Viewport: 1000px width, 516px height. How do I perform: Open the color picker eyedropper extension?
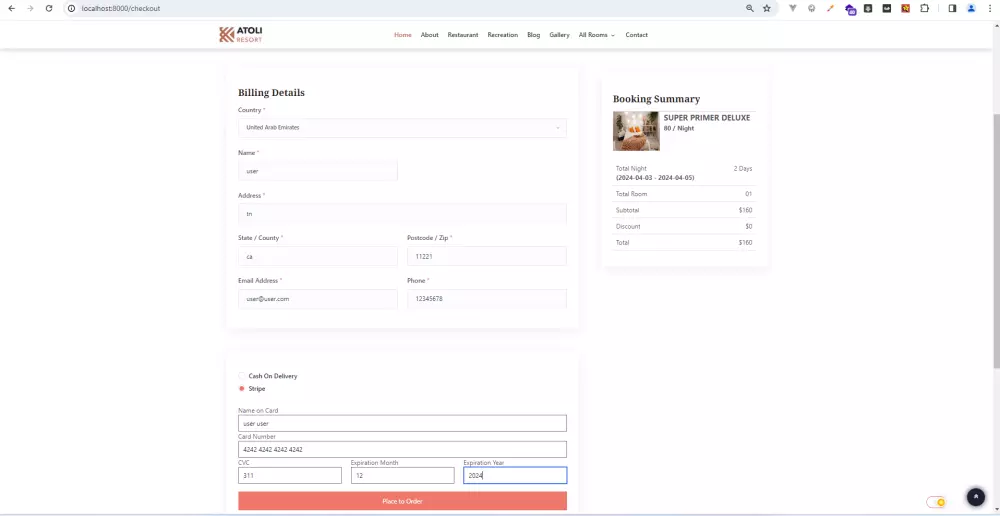830,8
